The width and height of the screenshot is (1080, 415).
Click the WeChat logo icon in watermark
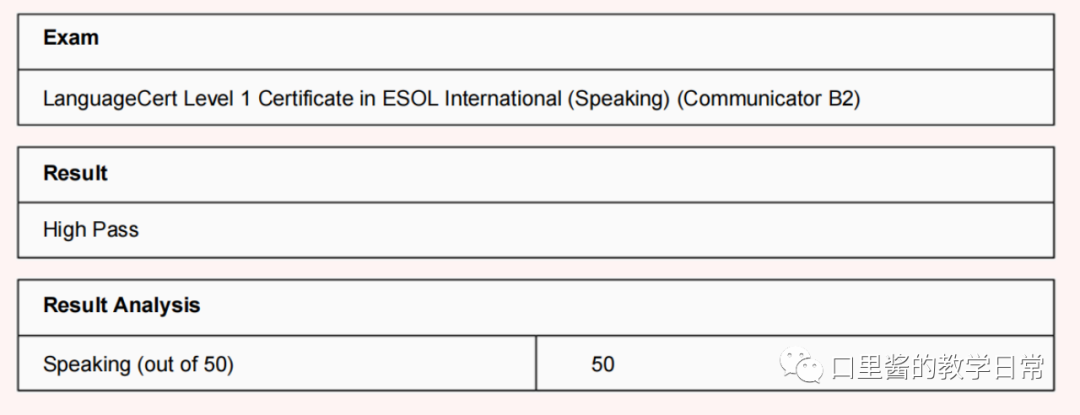click(x=801, y=365)
